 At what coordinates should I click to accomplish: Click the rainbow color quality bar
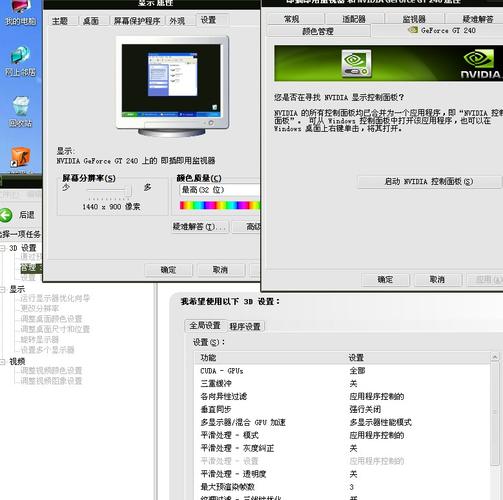coord(220,205)
